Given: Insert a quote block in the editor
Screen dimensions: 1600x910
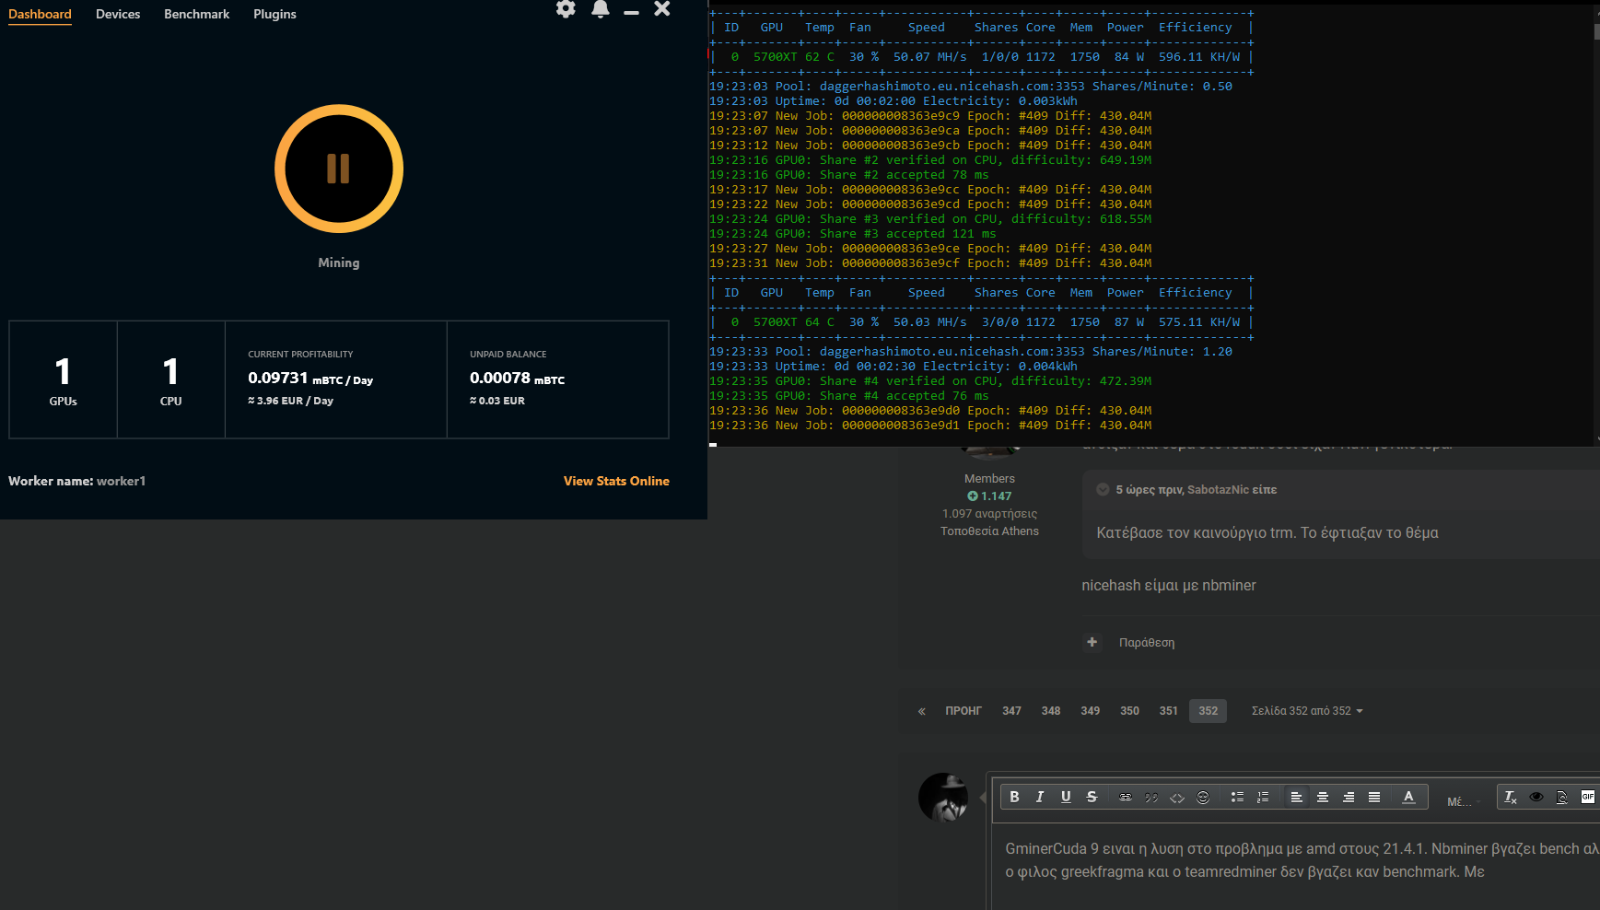Looking at the screenshot, I should 1151,797.
